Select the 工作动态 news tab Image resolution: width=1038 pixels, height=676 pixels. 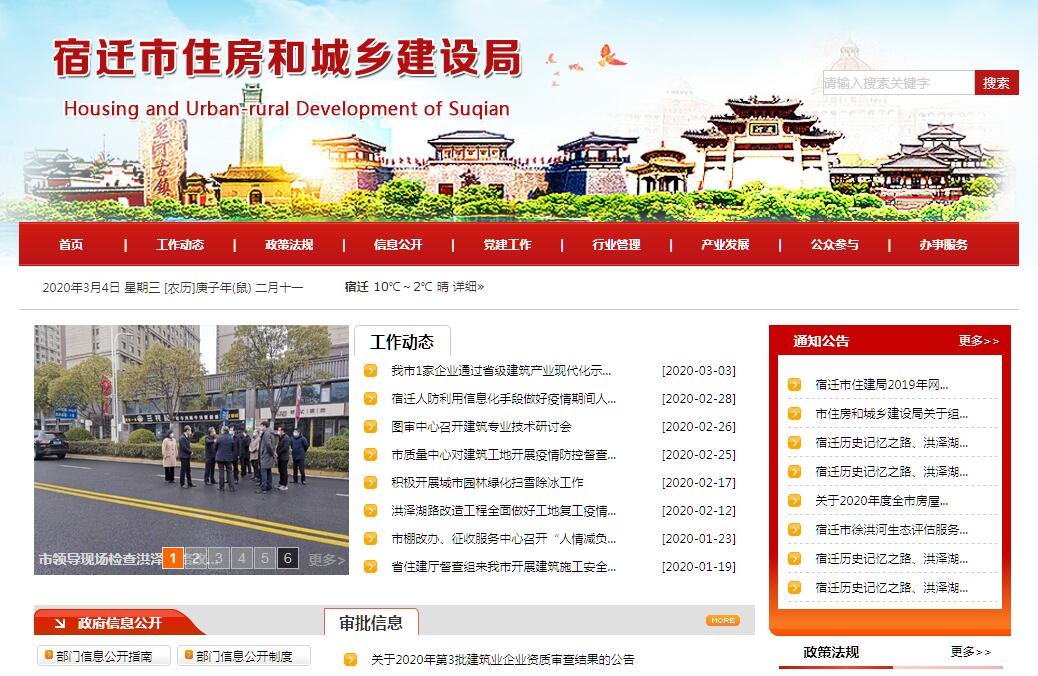[402, 342]
